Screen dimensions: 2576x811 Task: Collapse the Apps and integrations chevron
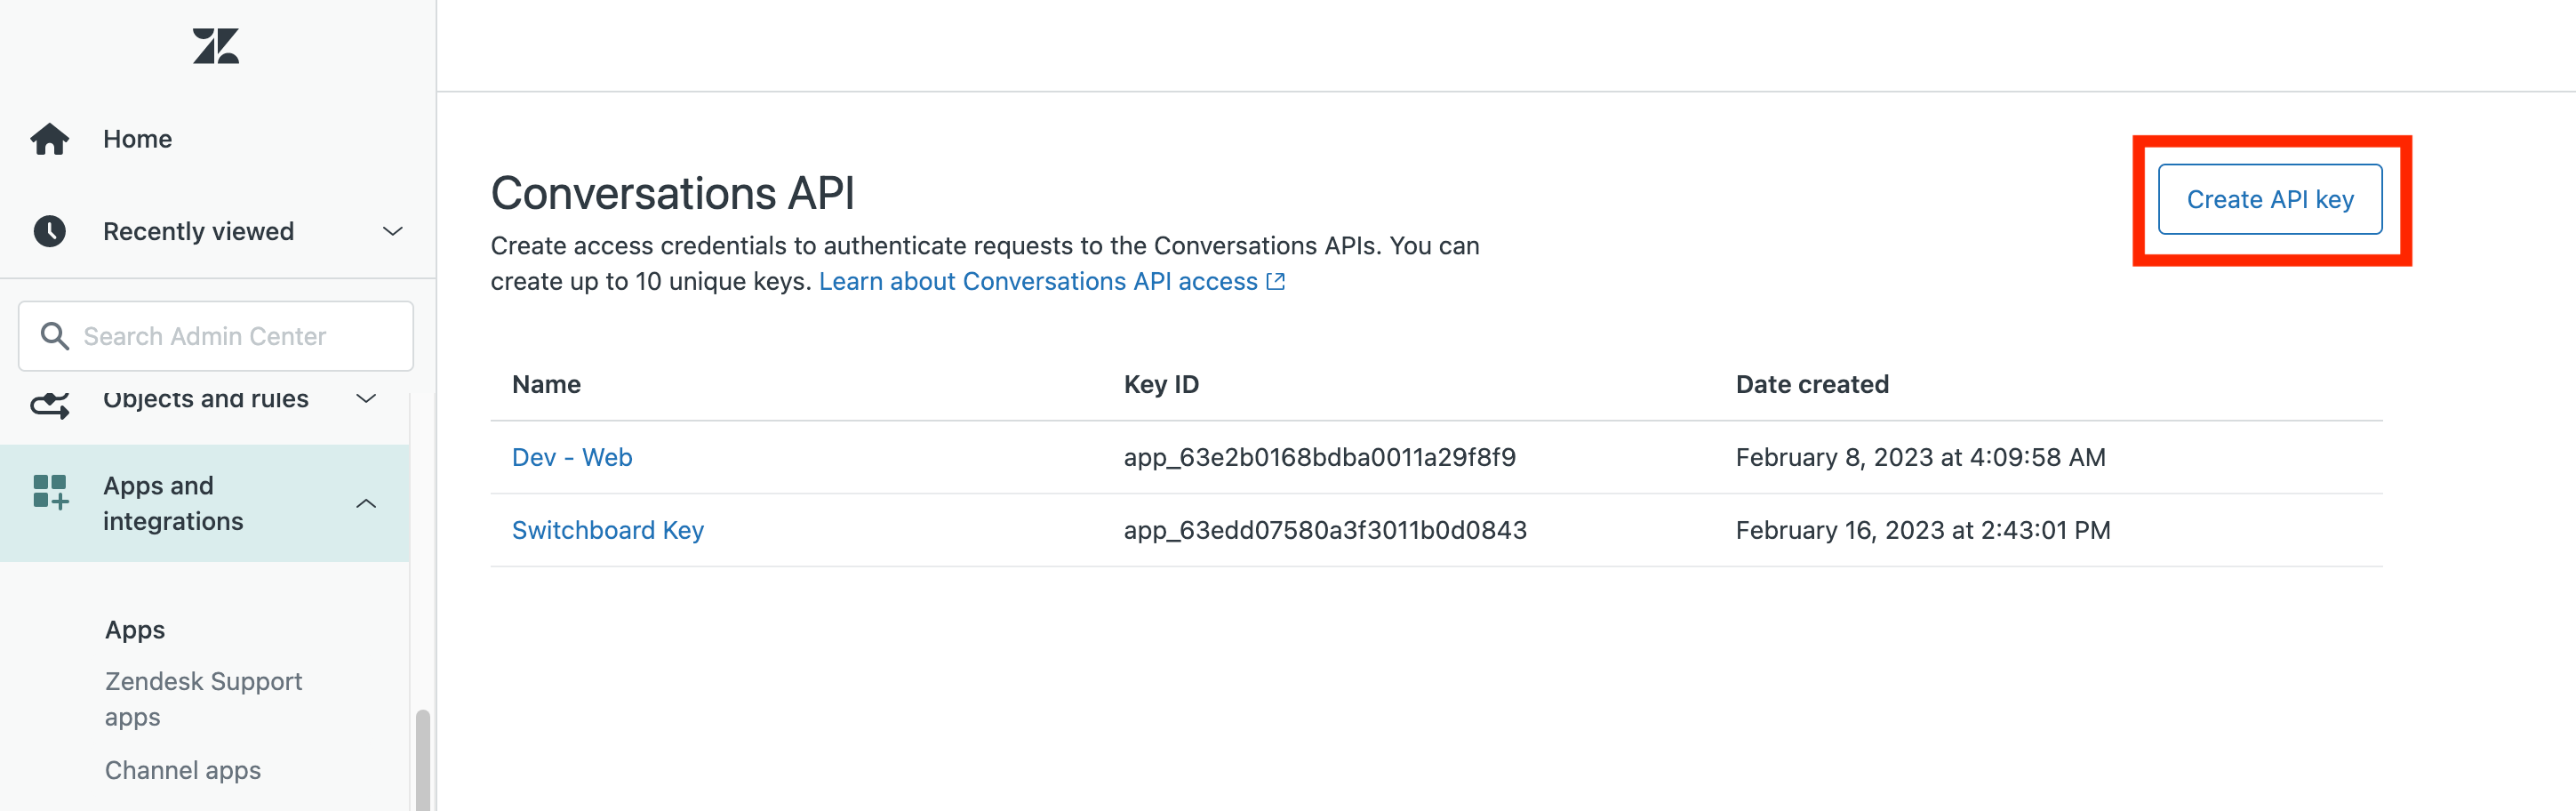tap(367, 503)
